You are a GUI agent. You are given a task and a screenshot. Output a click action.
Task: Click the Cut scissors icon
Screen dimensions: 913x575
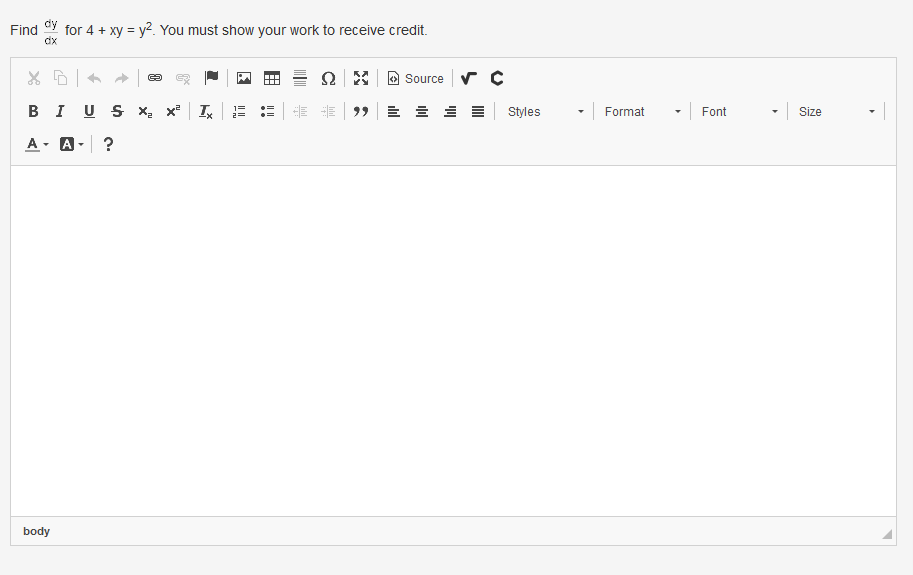coord(34,78)
